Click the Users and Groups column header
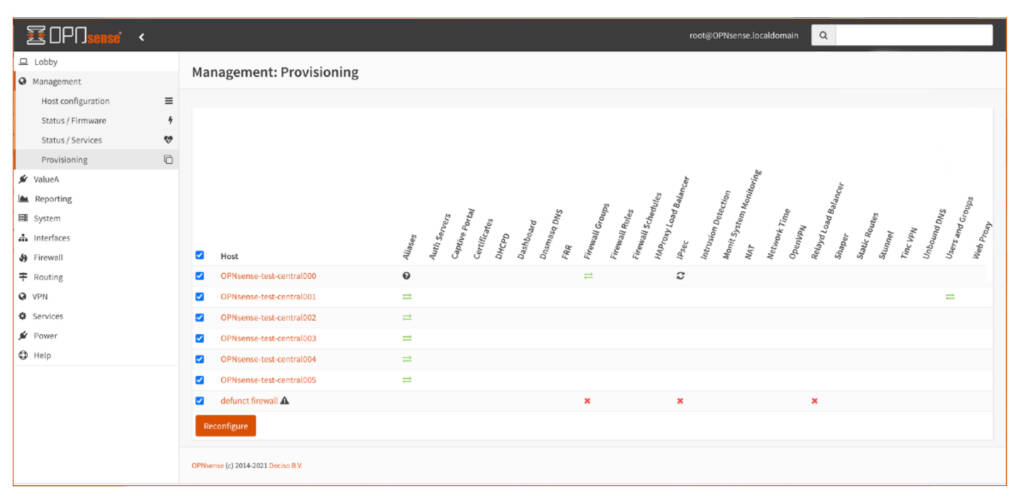The height and width of the screenshot is (502, 1024). [x=959, y=229]
